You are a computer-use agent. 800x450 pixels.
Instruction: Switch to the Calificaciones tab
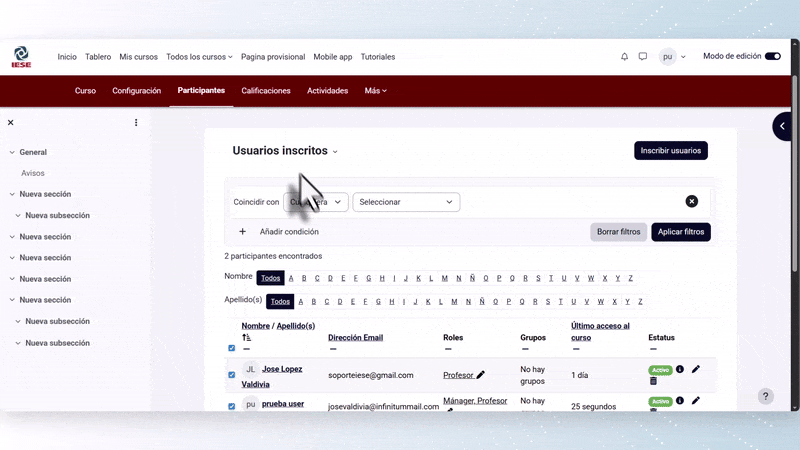click(x=266, y=91)
